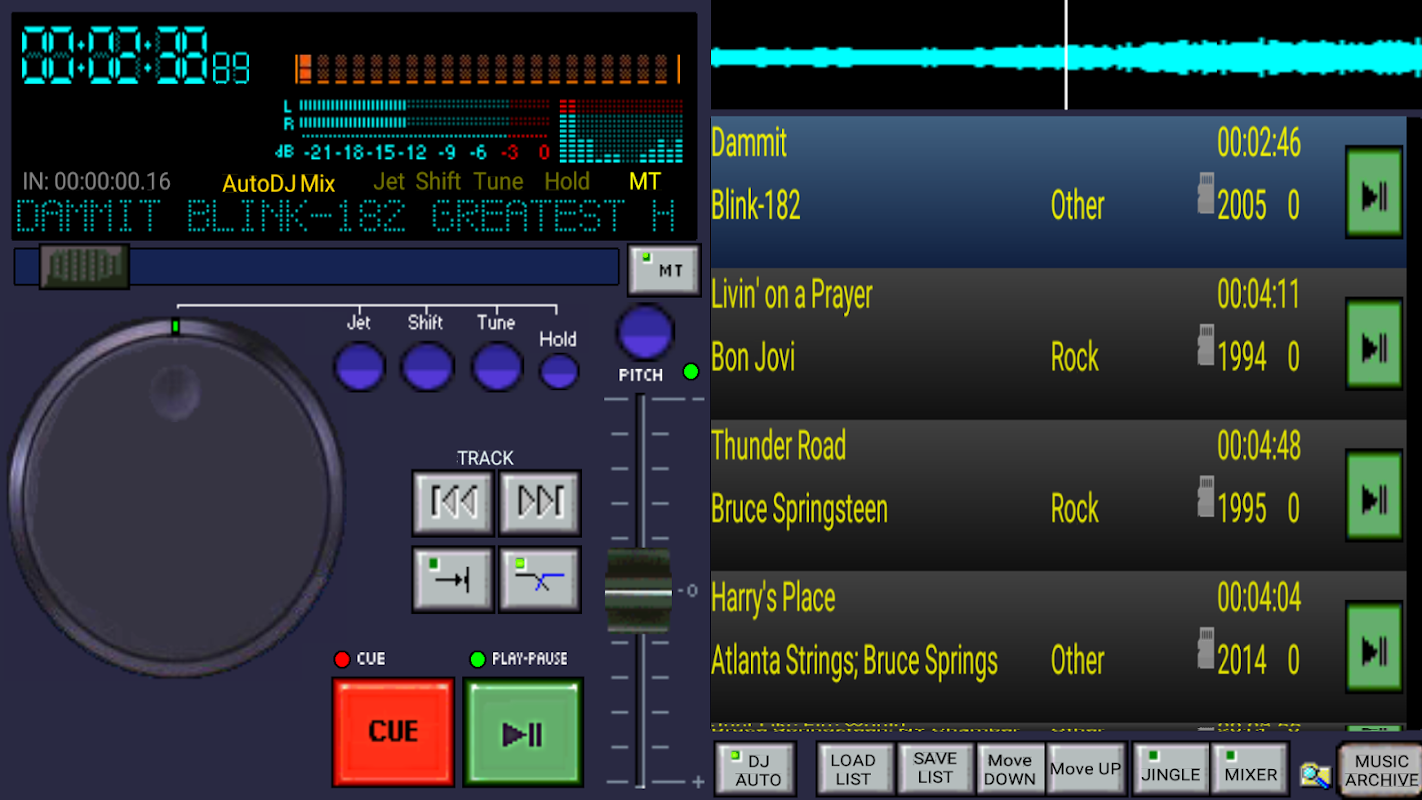Select 'Thunder Road' title
1422x800 pixels.
[x=779, y=446]
